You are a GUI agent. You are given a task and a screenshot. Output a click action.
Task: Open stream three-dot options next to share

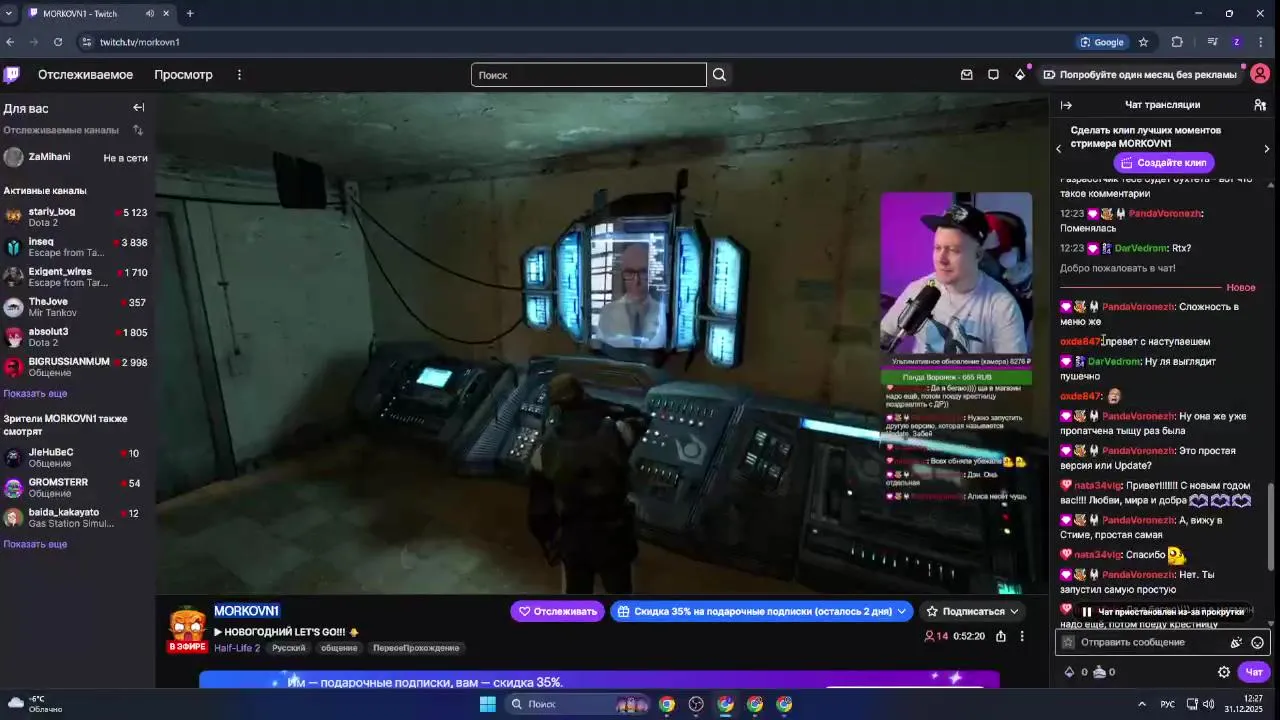(1022, 637)
